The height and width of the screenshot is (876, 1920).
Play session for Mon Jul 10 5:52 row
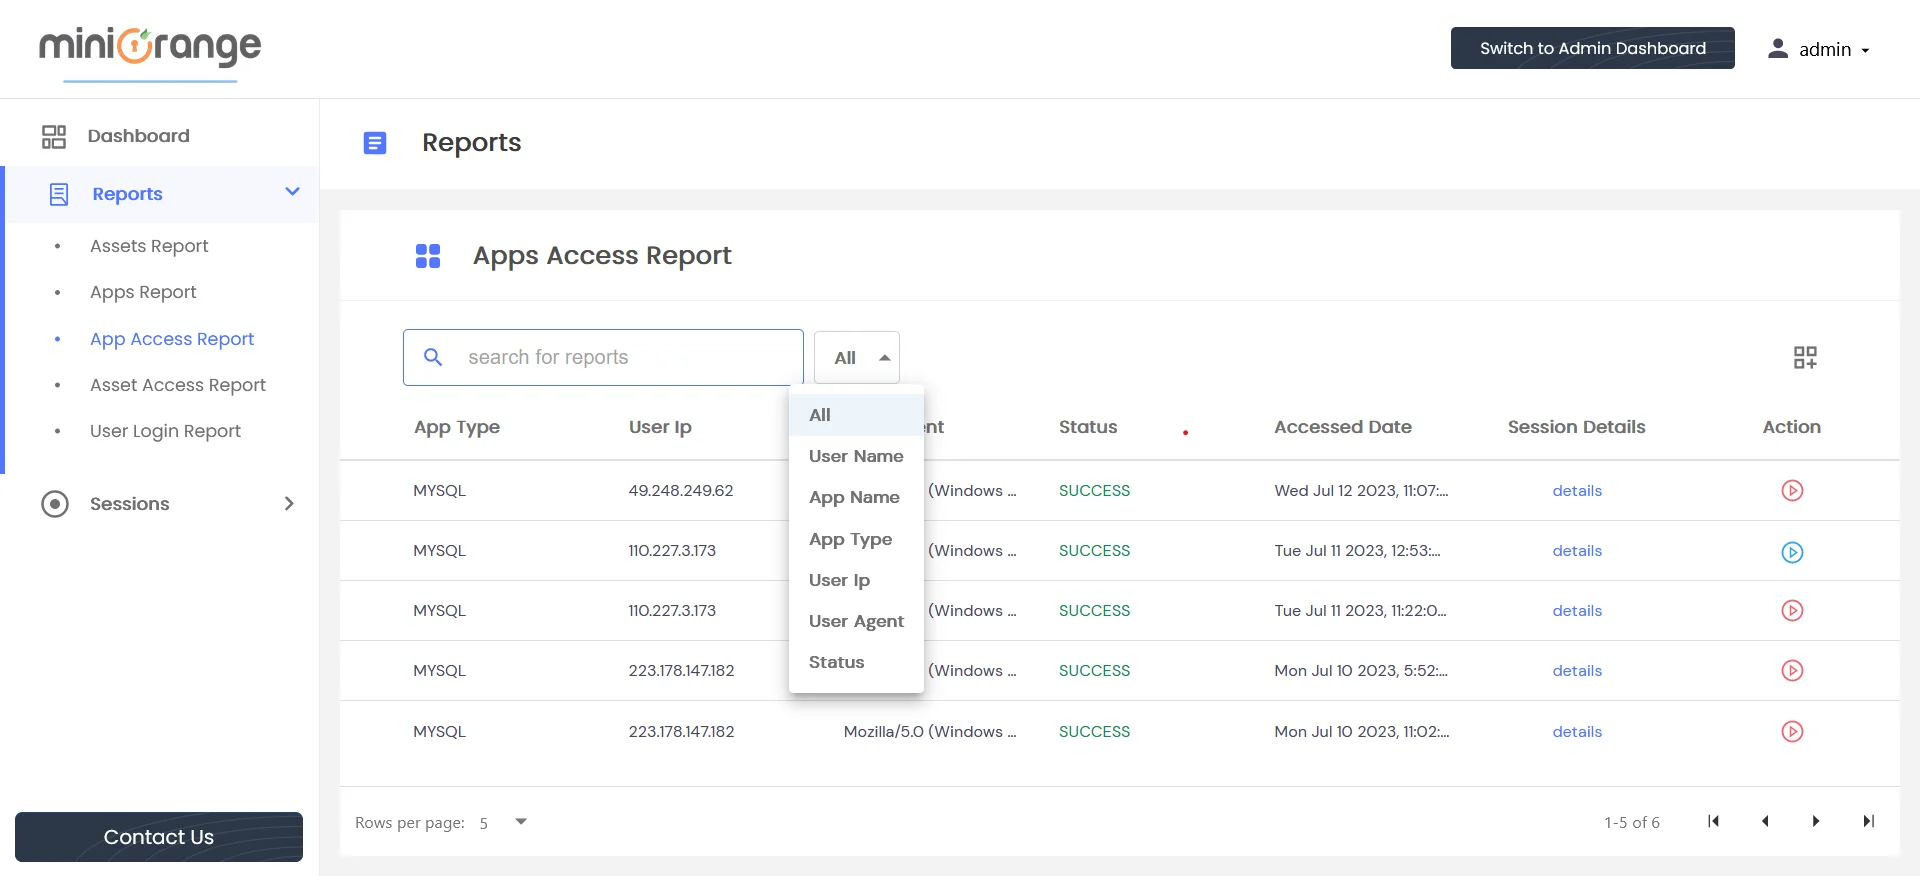click(1792, 670)
